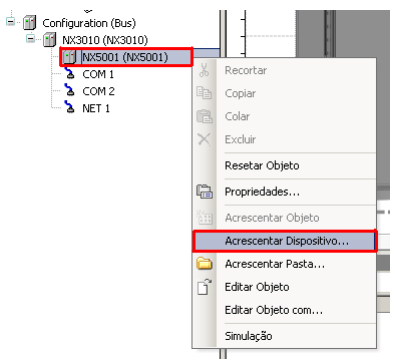The image size is (395, 362).
Task: Click the NX5001 module icon
Action: tap(70, 57)
